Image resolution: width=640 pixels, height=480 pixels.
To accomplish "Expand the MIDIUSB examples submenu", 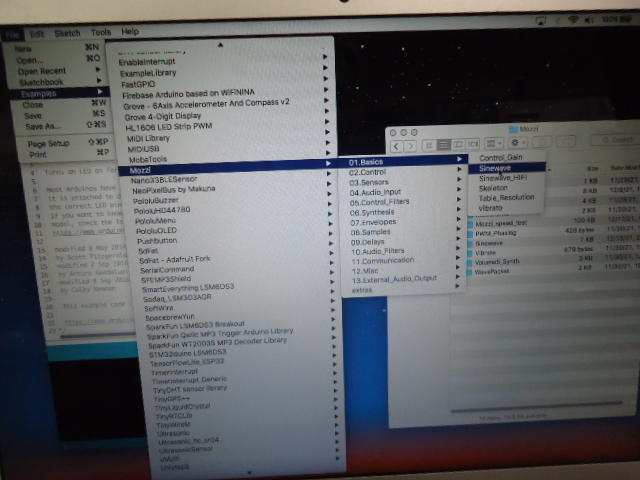I will 226,149.
